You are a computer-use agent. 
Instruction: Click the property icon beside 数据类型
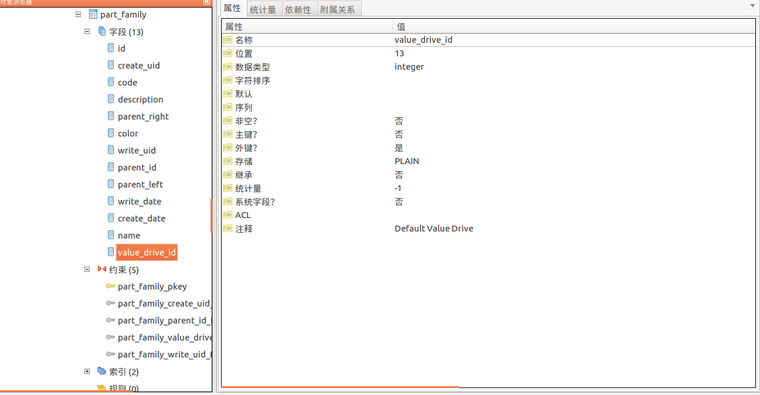click(x=228, y=67)
